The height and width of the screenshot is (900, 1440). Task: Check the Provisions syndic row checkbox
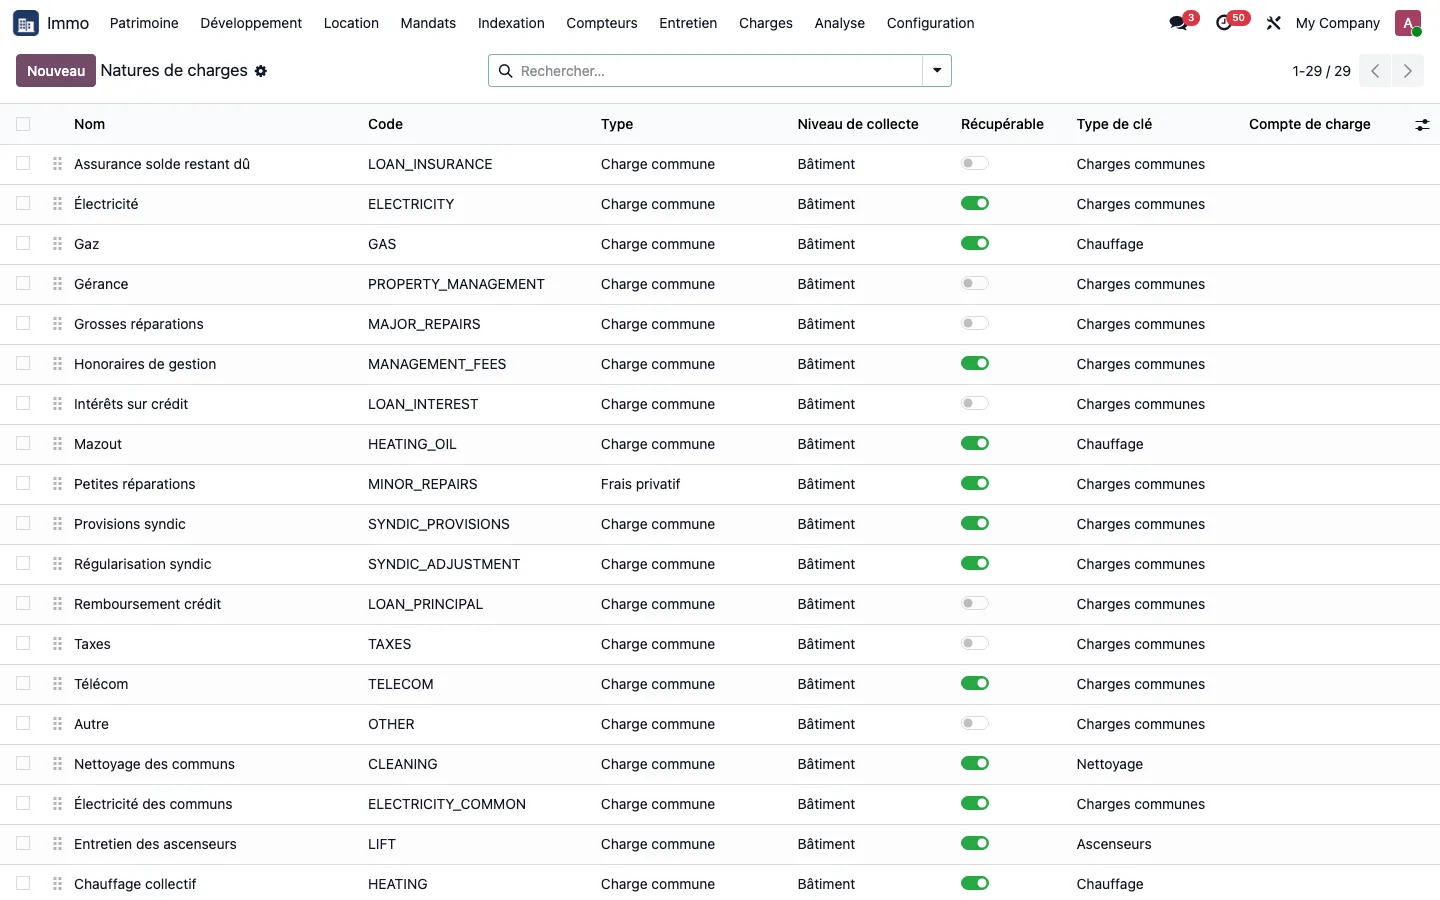tap(23, 523)
